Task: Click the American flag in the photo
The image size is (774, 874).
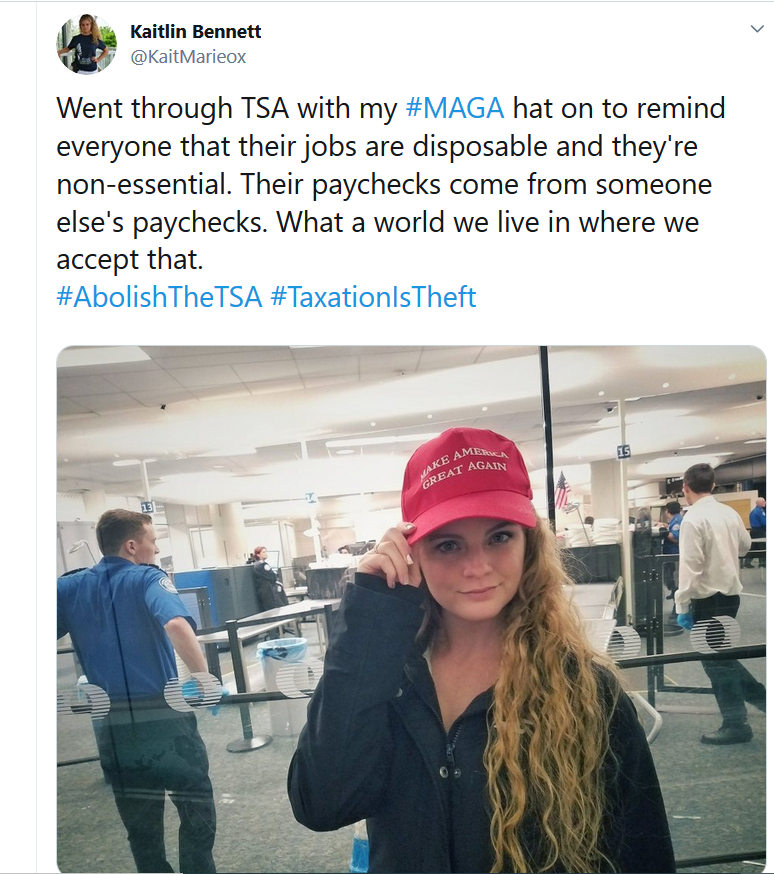Action: click(x=562, y=490)
